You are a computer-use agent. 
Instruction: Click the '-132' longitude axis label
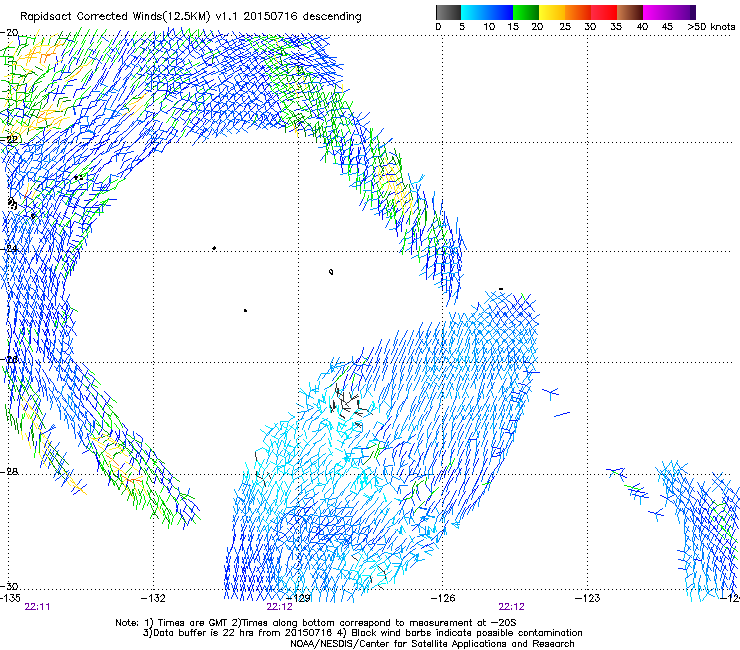(x=153, y=598)
